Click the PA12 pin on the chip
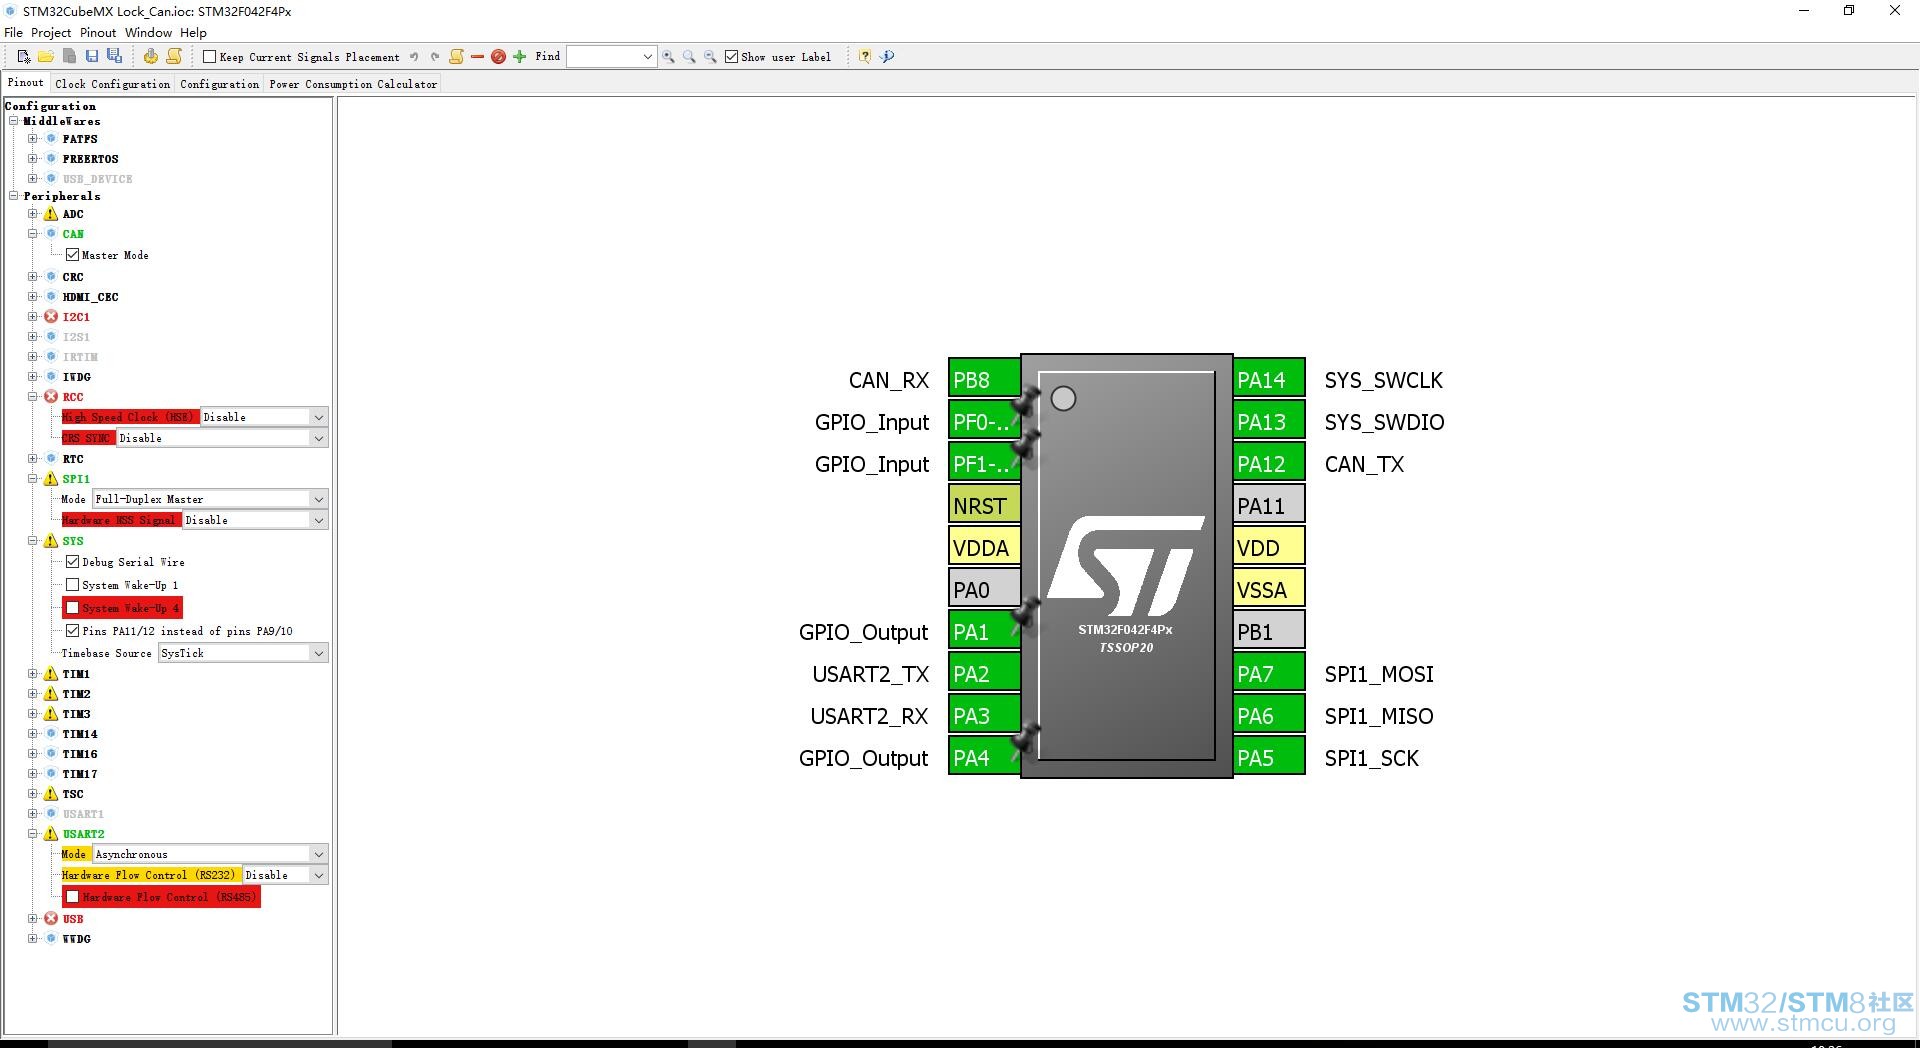 point(1269,464)
